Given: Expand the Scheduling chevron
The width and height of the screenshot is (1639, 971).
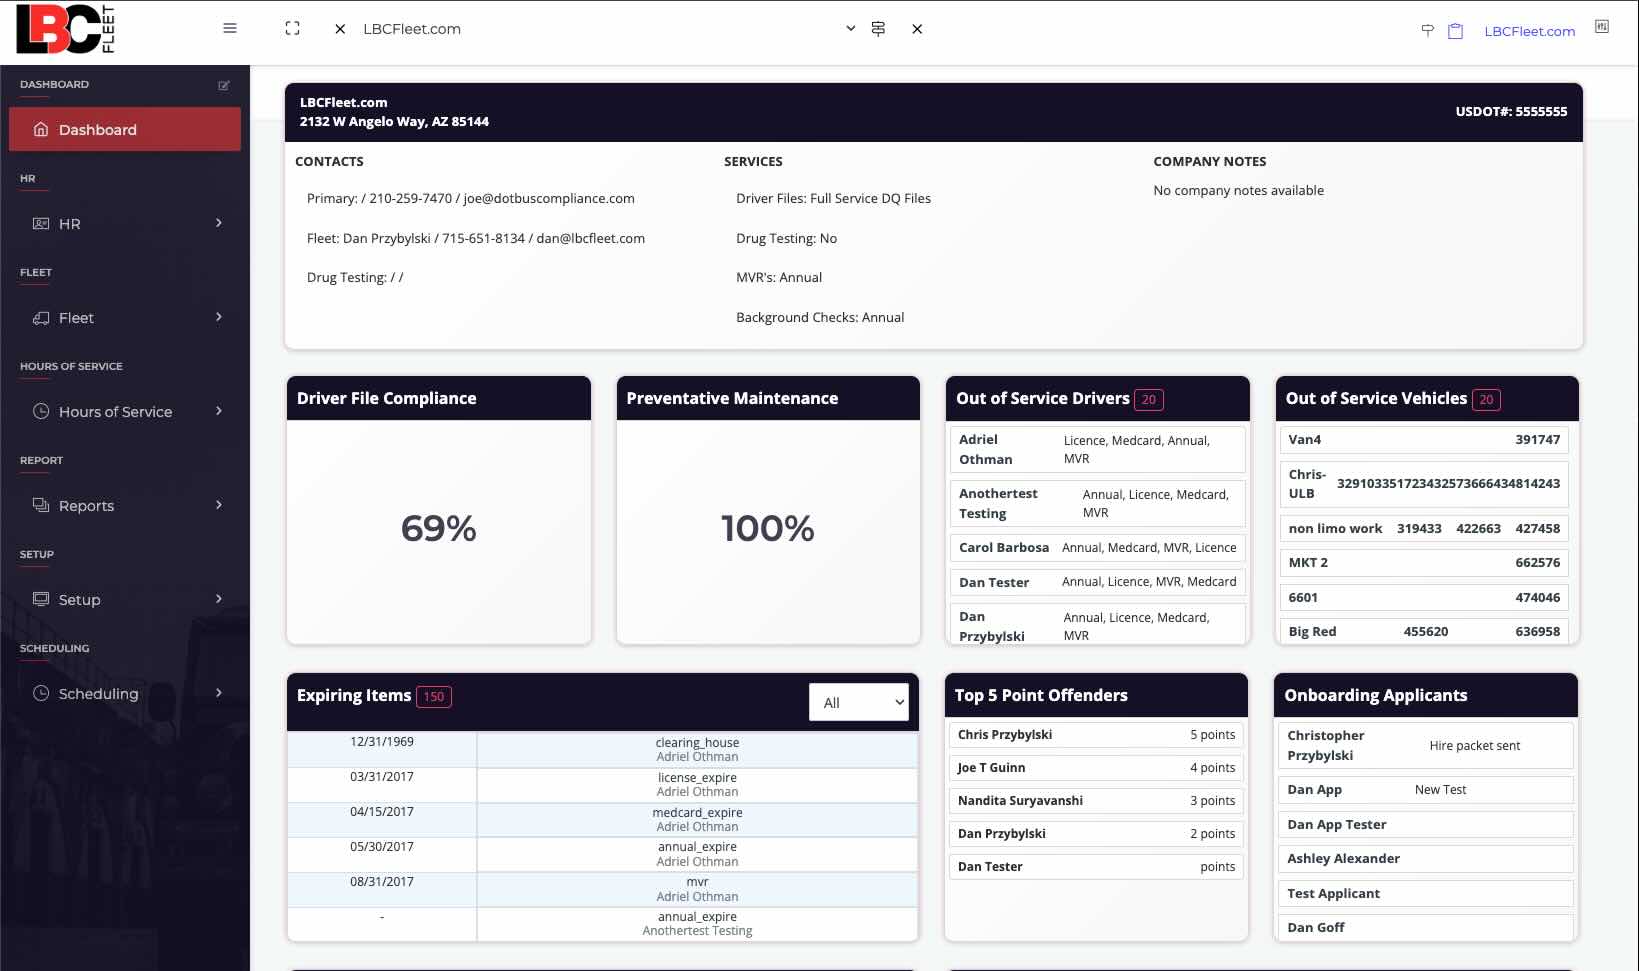Looking at the screenshot, I should pyautogui.click(x=219, y=692).
